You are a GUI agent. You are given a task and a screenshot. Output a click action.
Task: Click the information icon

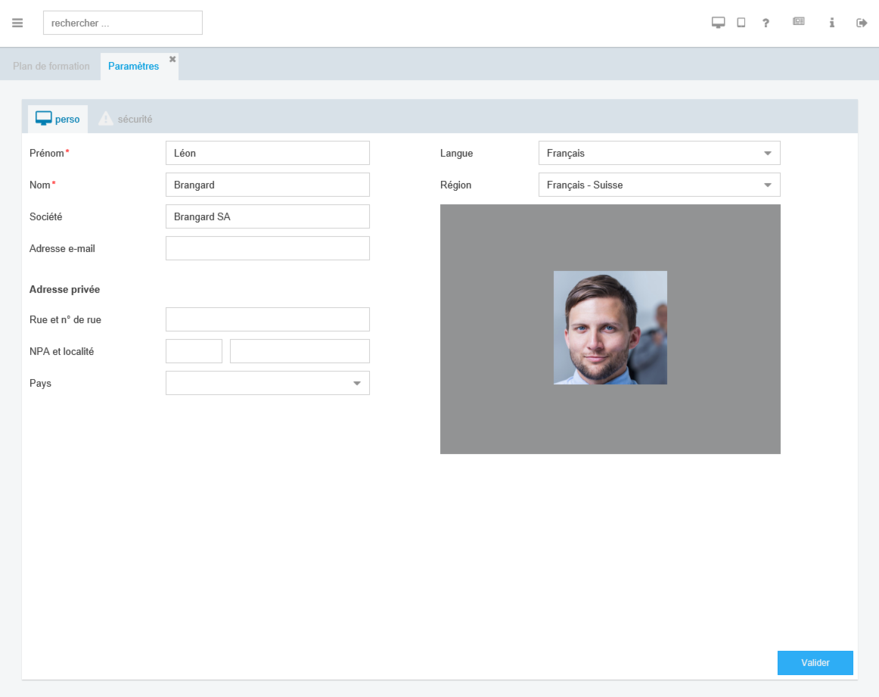coord(831,23)
